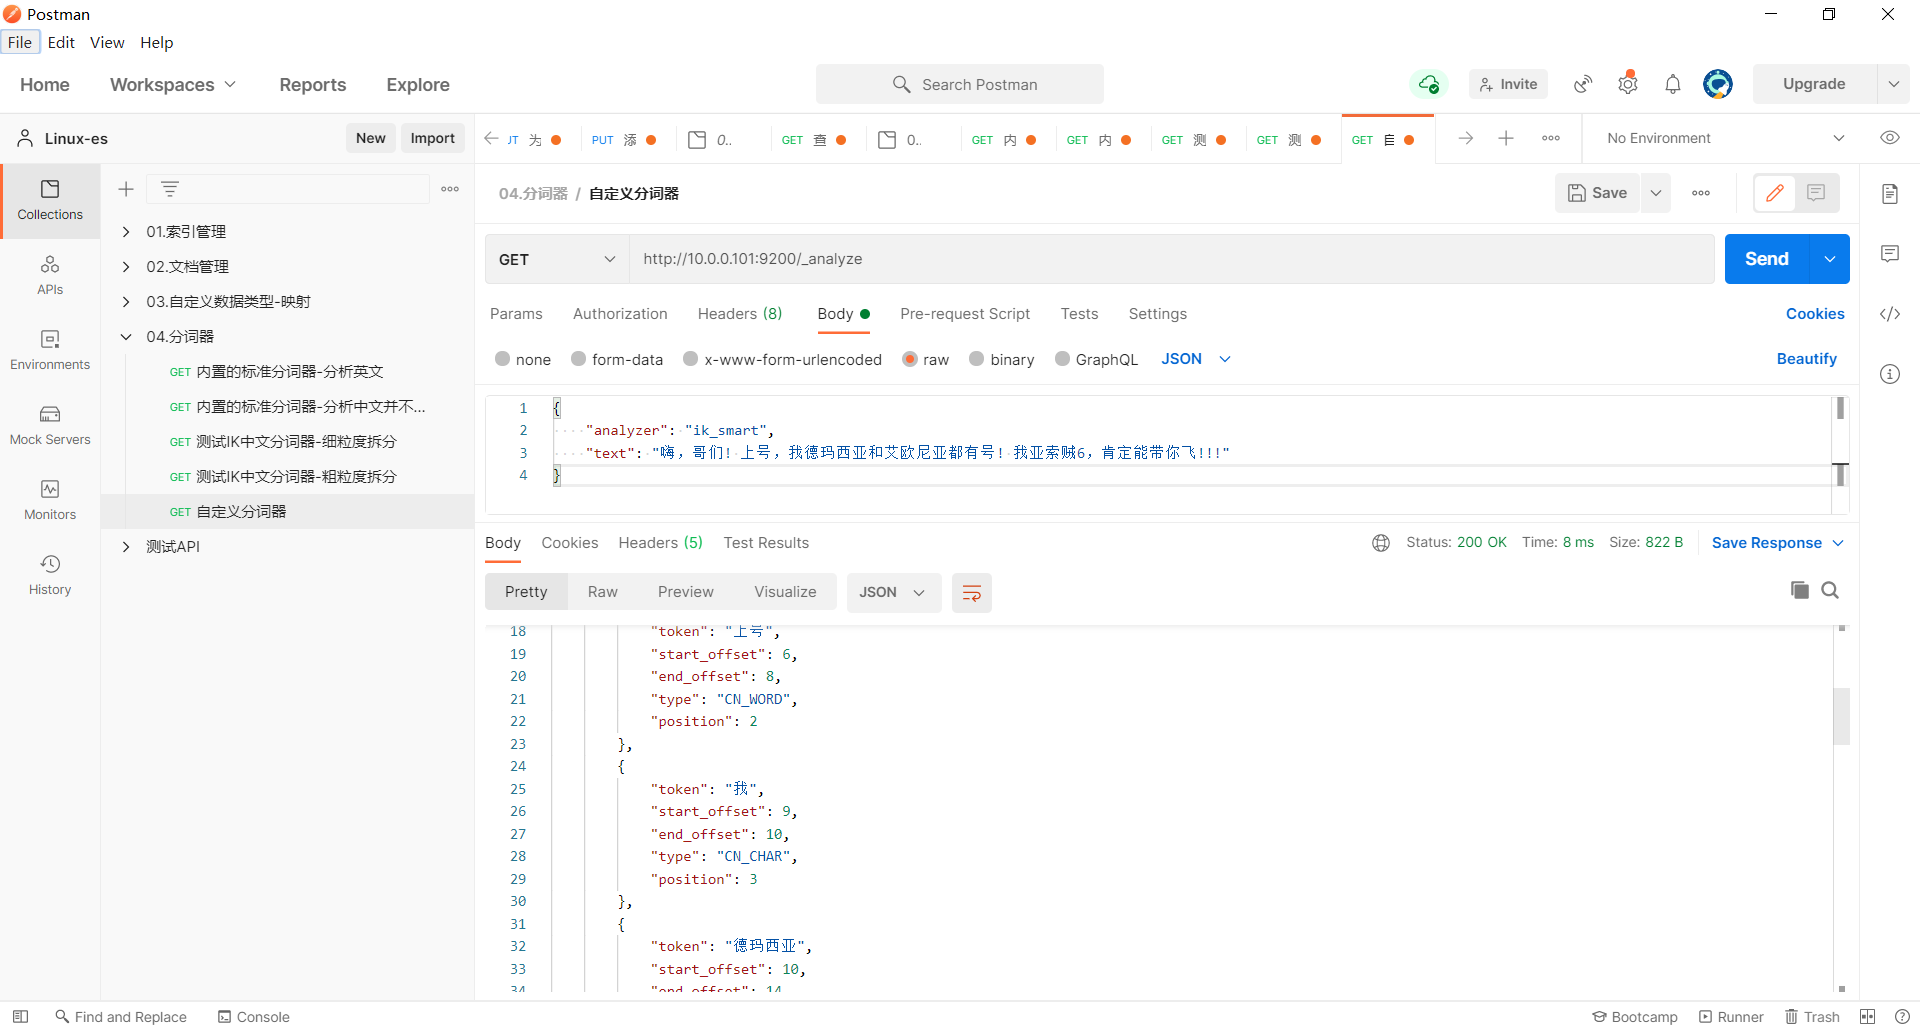
Task: Open the Environments sidebar panel
Action: [x=50, y=351]
